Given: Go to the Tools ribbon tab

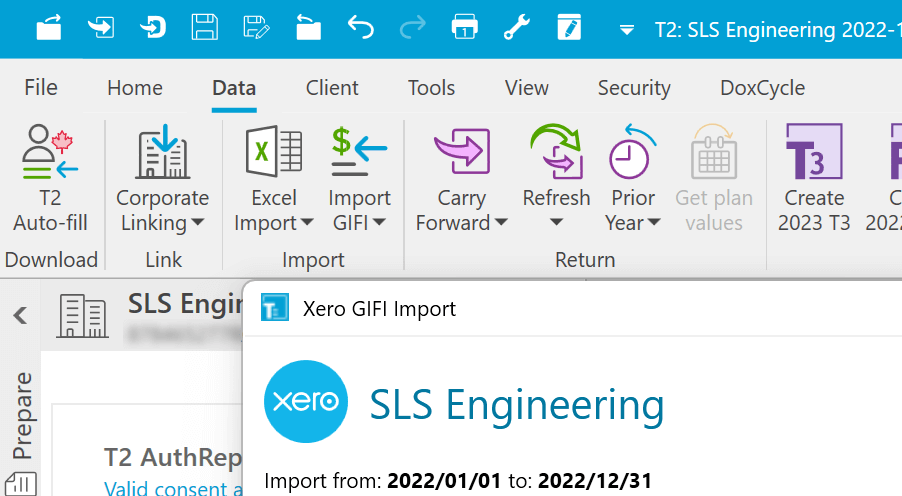Looking at the screenshot, I should [x=431, y=88].
